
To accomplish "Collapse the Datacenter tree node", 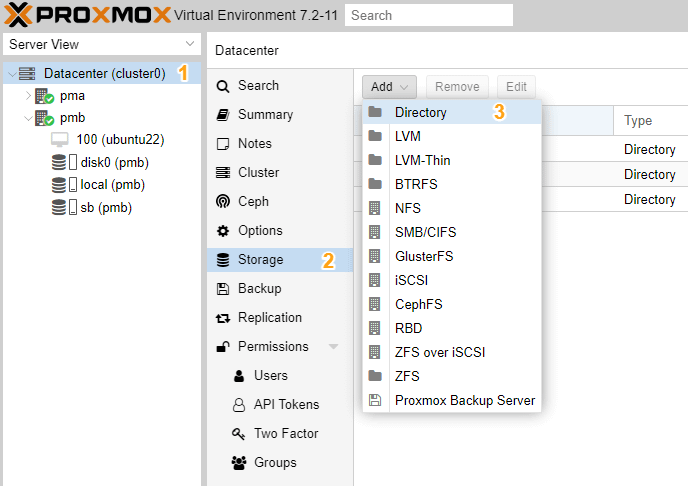I will click(12, 74).
